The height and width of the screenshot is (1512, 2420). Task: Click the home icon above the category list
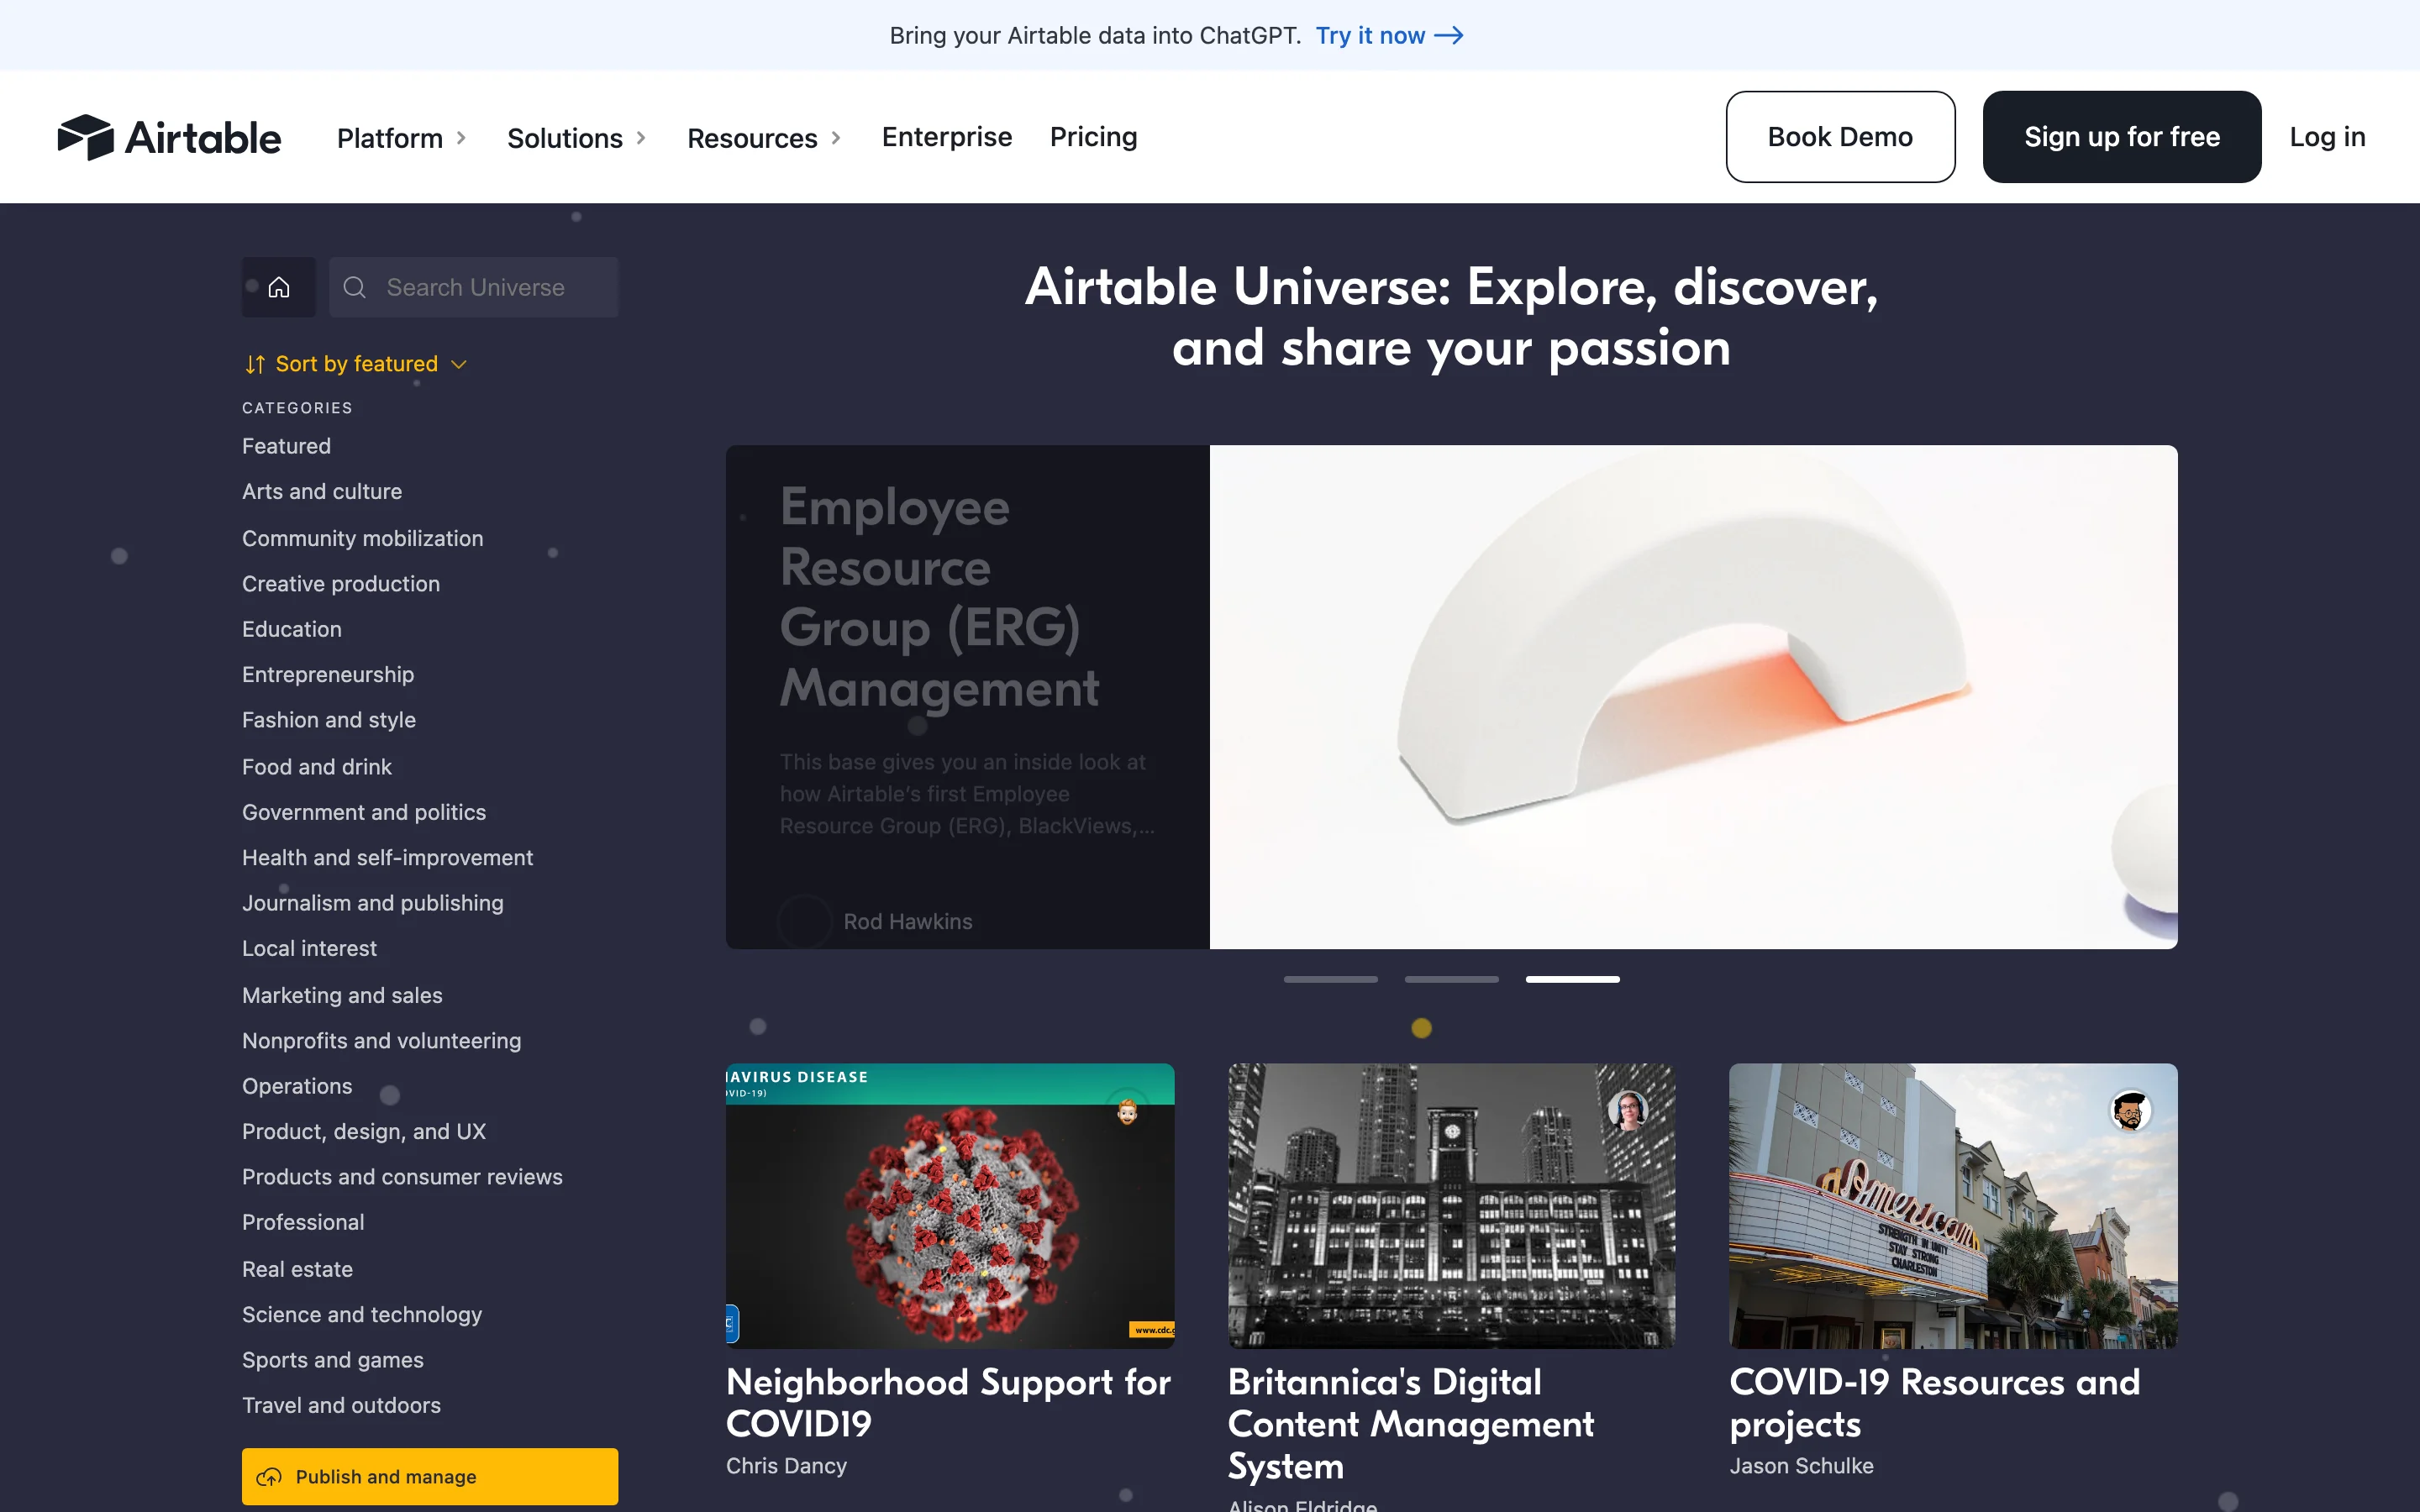278,287
